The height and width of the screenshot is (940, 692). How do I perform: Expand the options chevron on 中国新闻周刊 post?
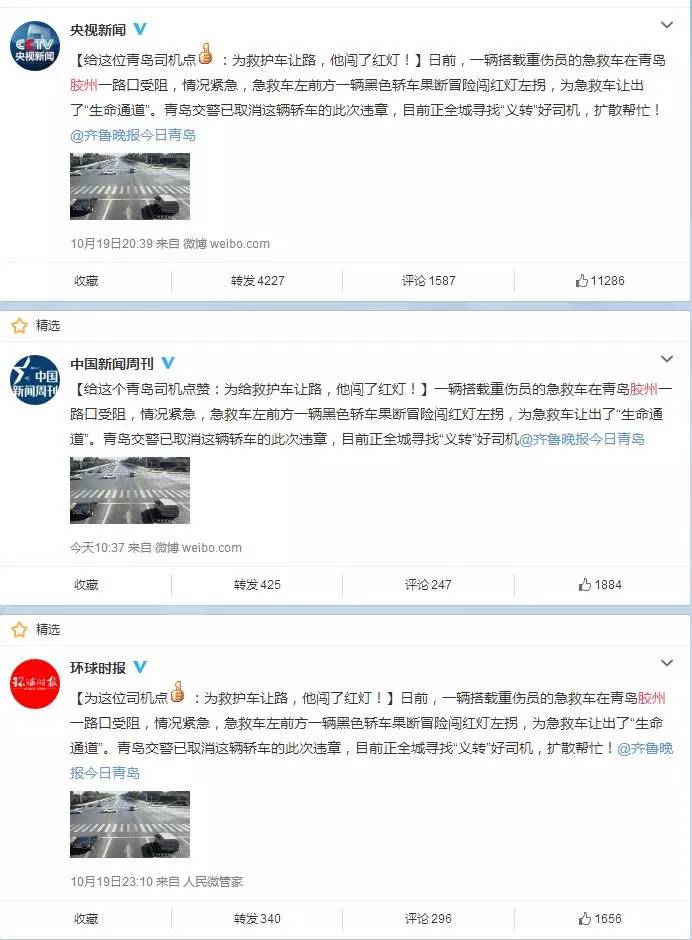(x=666, y=359)
